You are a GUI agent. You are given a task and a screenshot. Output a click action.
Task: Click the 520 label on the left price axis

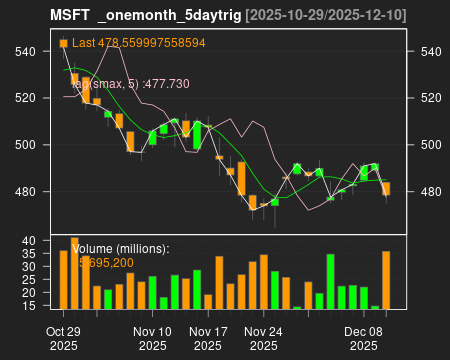[25, 98]
